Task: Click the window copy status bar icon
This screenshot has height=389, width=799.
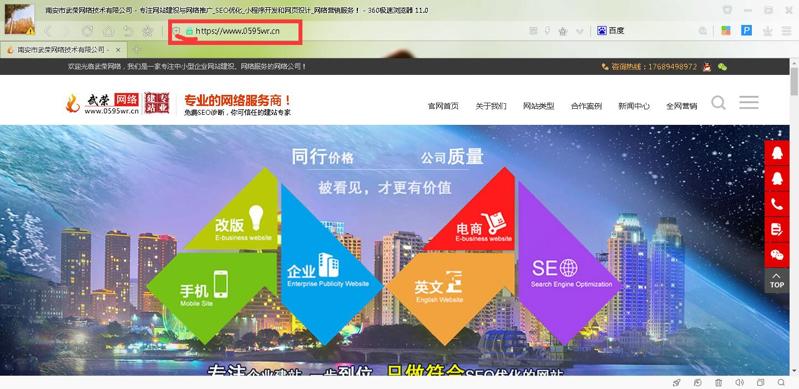Action: [x=760, y=382]
